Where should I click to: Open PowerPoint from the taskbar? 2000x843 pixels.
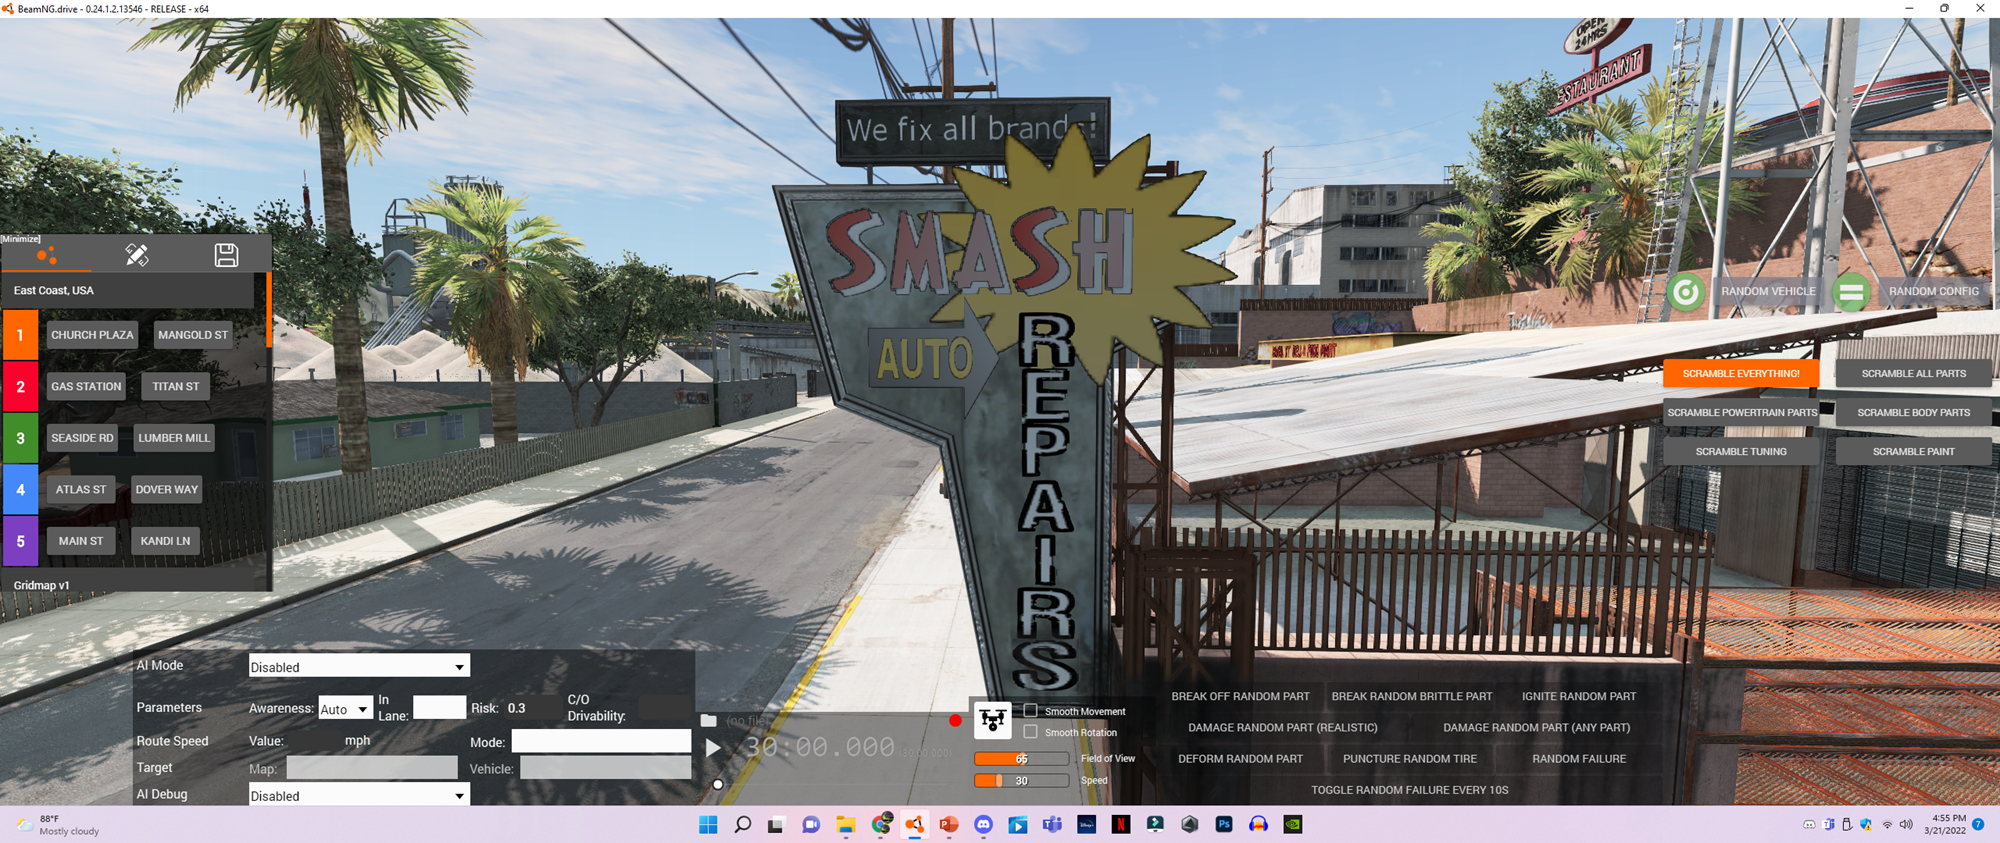pyautogui.click(x=948, y=825)
